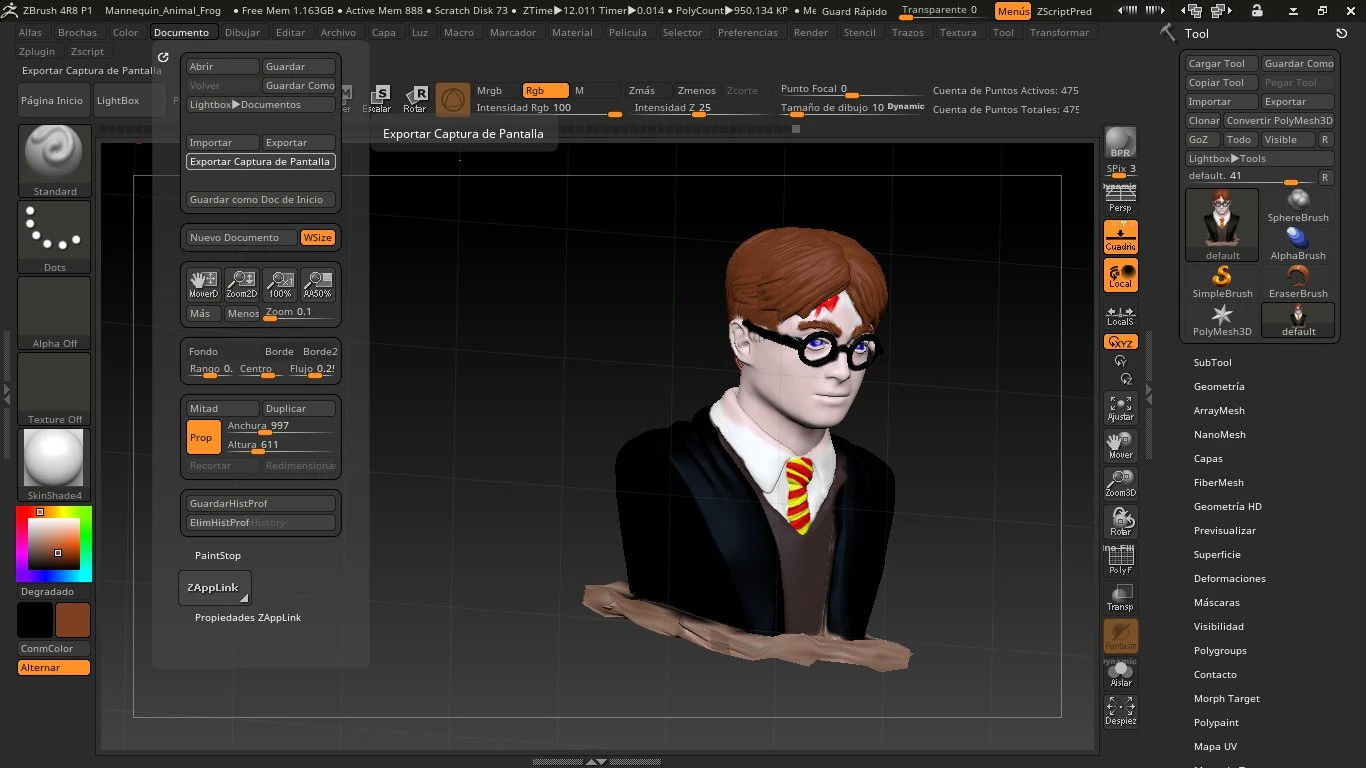Expand the Morph Target section
The height and width of the screenshot is (768, 1366).
coord(1226,699)
